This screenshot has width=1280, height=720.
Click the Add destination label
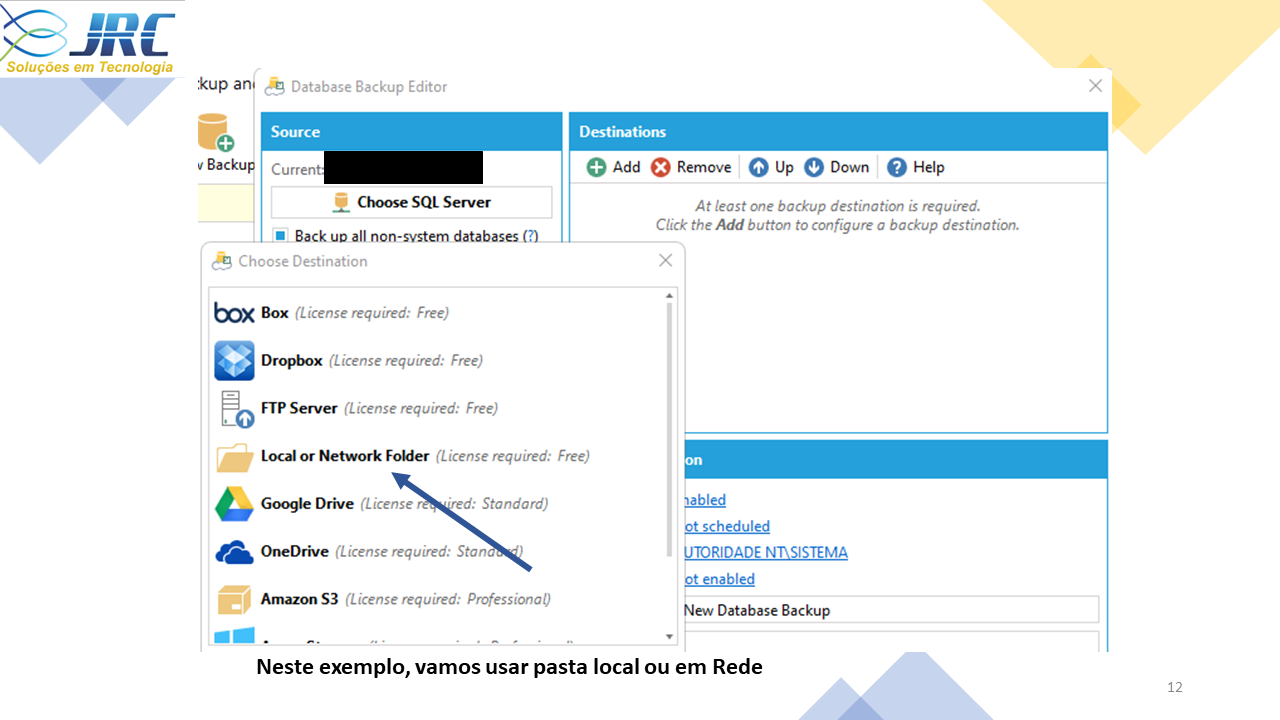click(627, 167)
